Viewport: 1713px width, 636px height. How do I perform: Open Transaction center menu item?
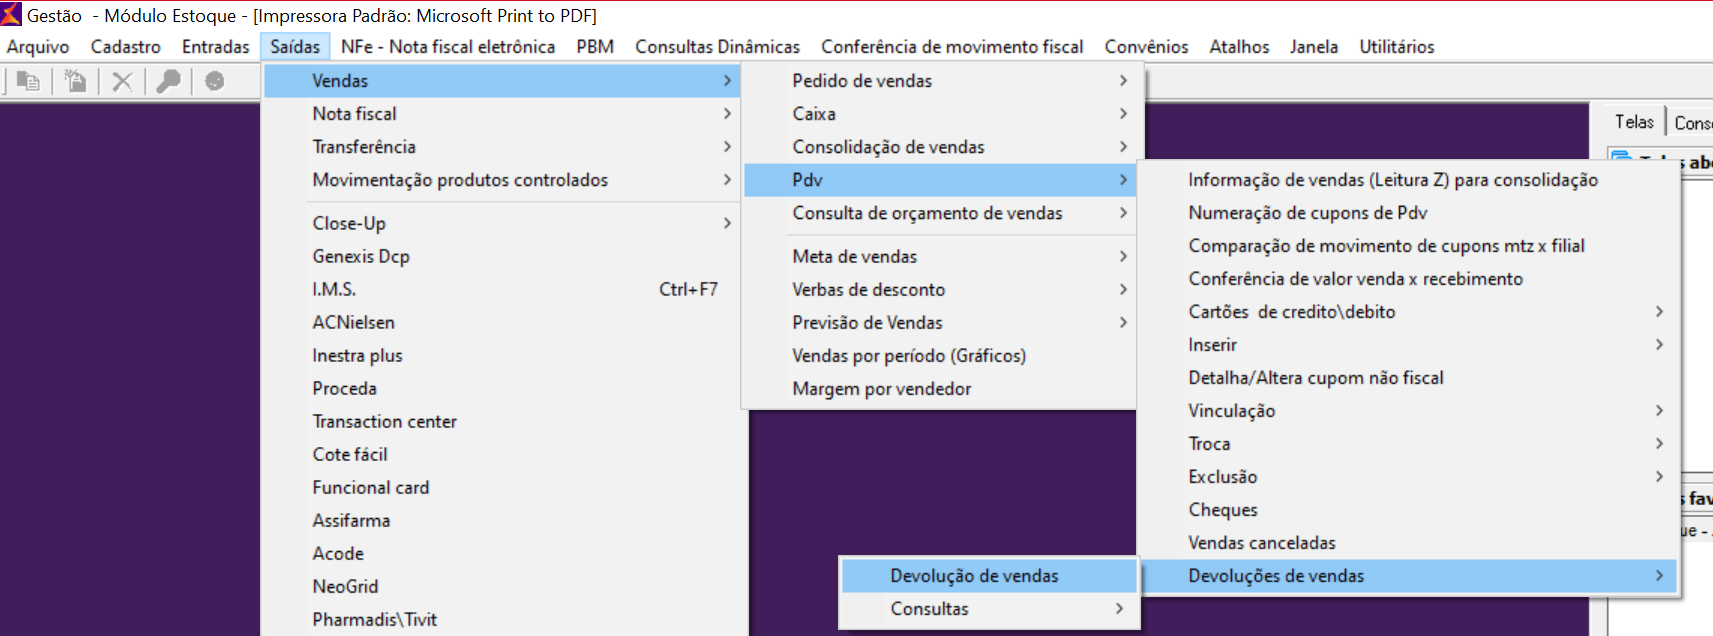click(384, 422)
